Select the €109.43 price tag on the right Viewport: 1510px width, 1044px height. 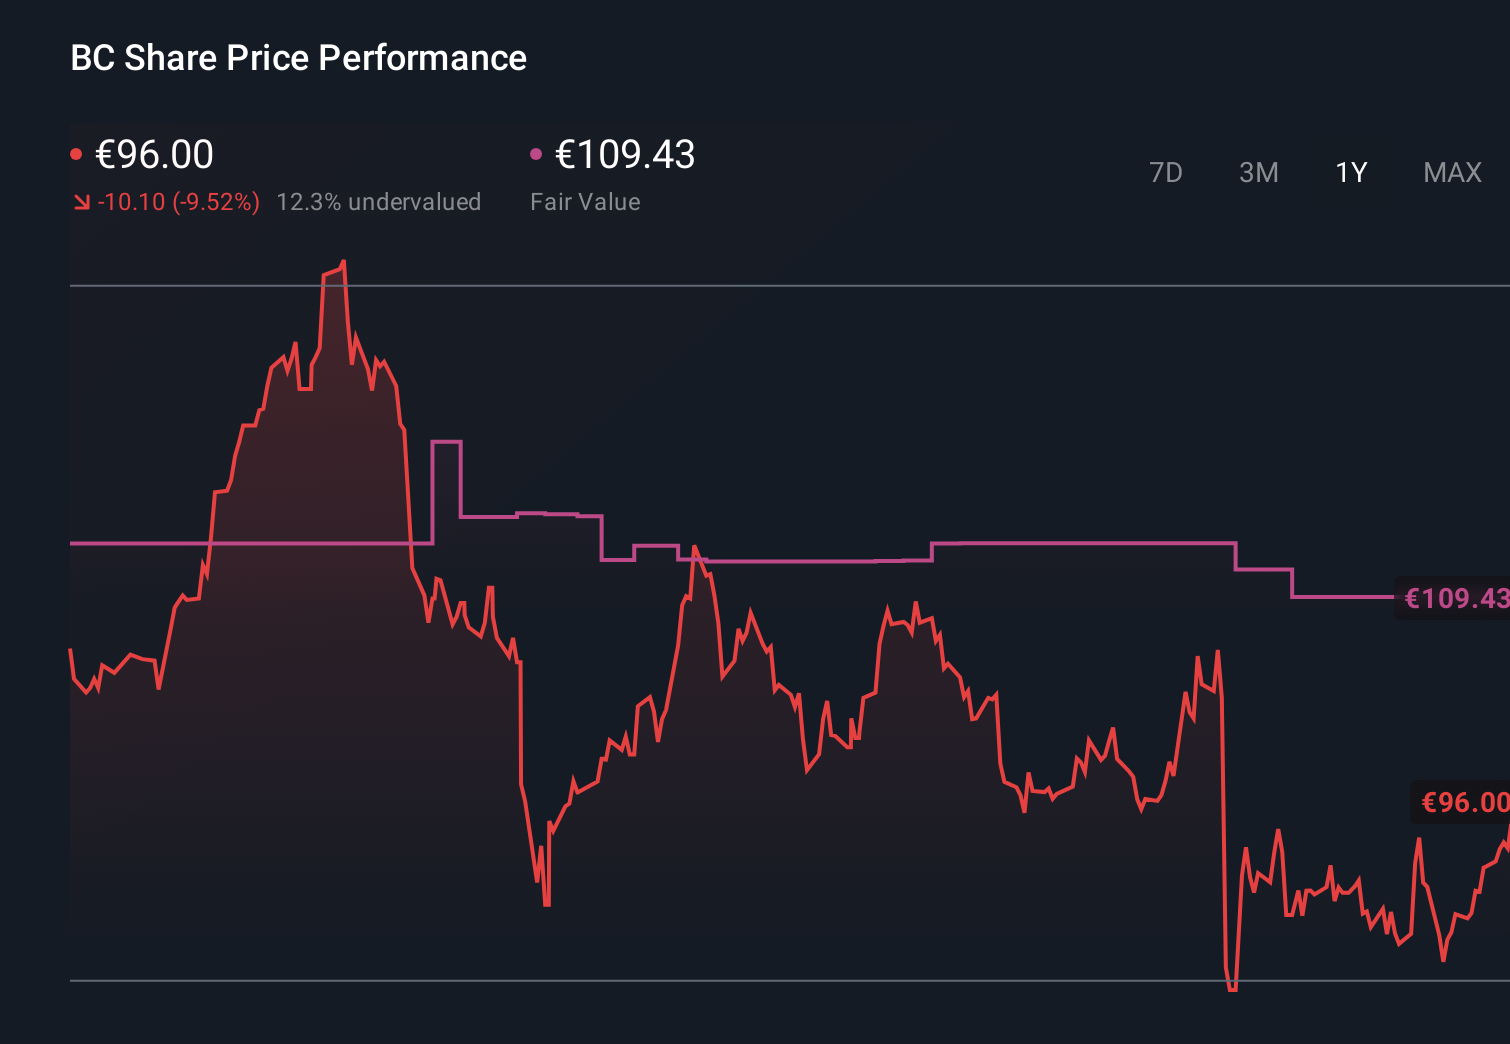coord(1452,598)
